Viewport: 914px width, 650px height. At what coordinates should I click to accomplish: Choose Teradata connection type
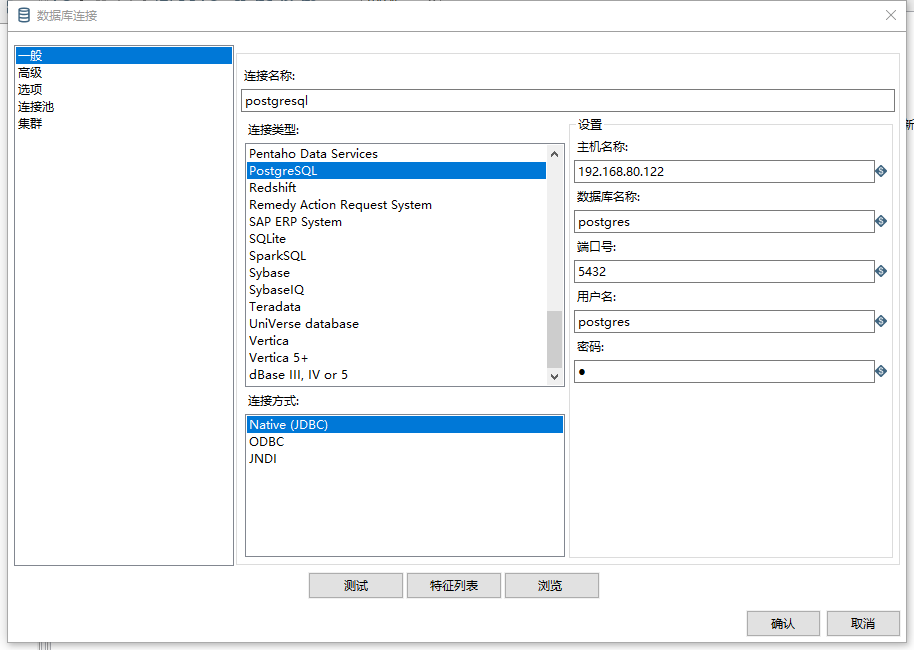click(x=396, y=306)
